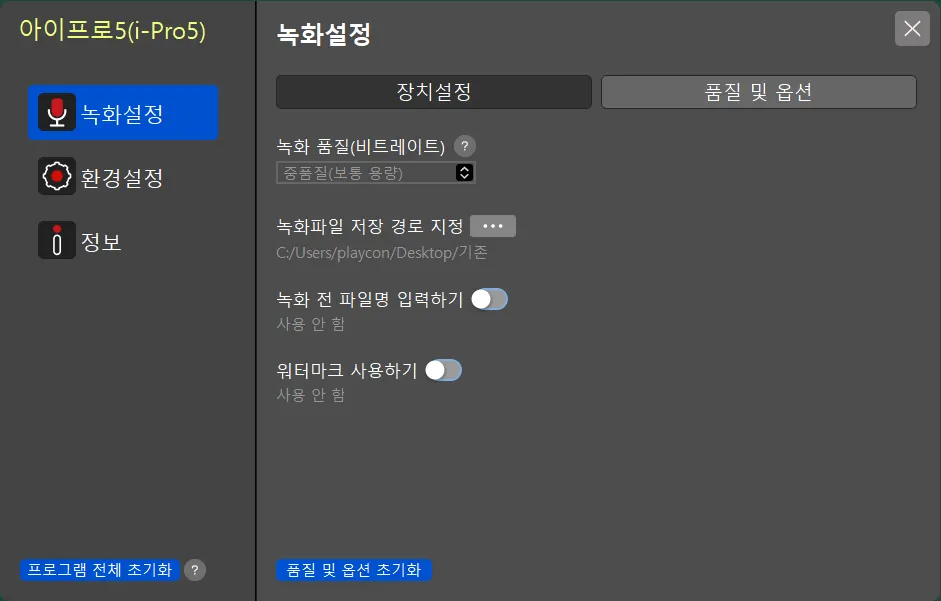Select 환경설정 label in the sidebar
The image size is (941, 601).
pyautogui.click(x=122, y=178)
